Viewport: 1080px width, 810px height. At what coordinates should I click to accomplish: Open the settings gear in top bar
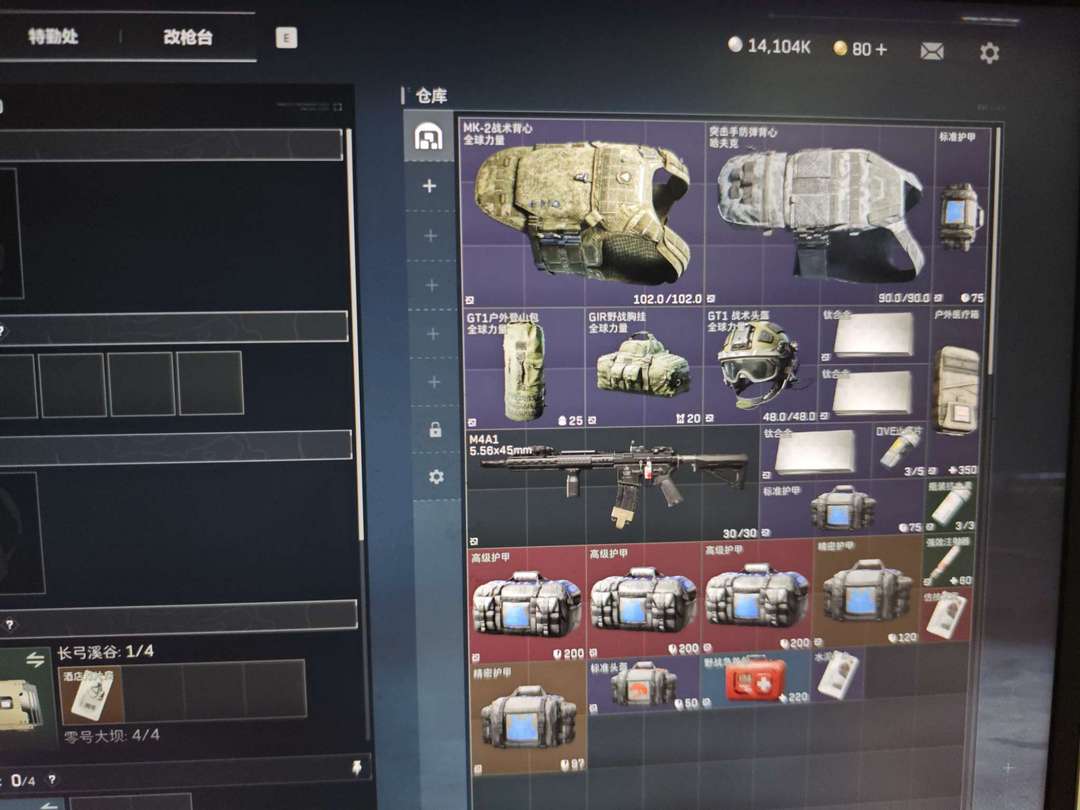pos(989,52)
